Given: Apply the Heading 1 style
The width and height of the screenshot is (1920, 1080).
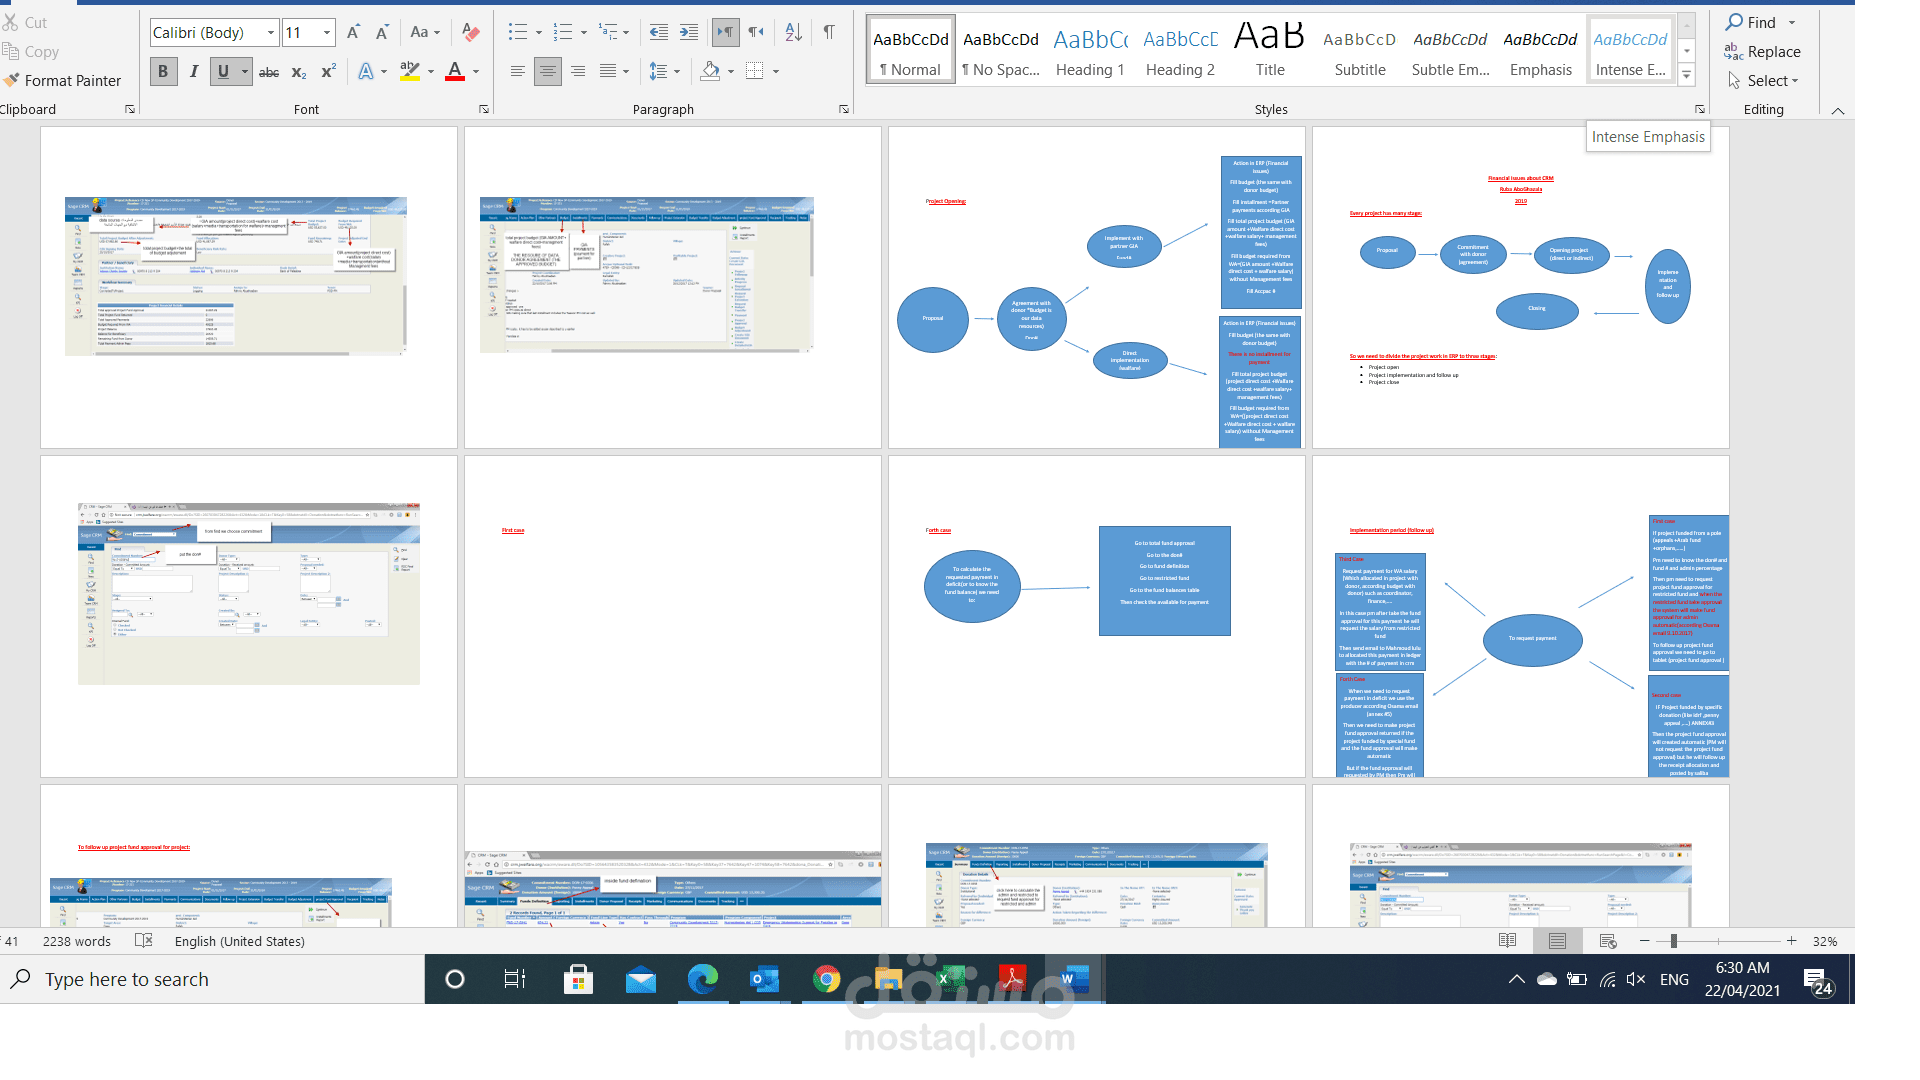Looking at the screenshot, I should pos(1090,49).
